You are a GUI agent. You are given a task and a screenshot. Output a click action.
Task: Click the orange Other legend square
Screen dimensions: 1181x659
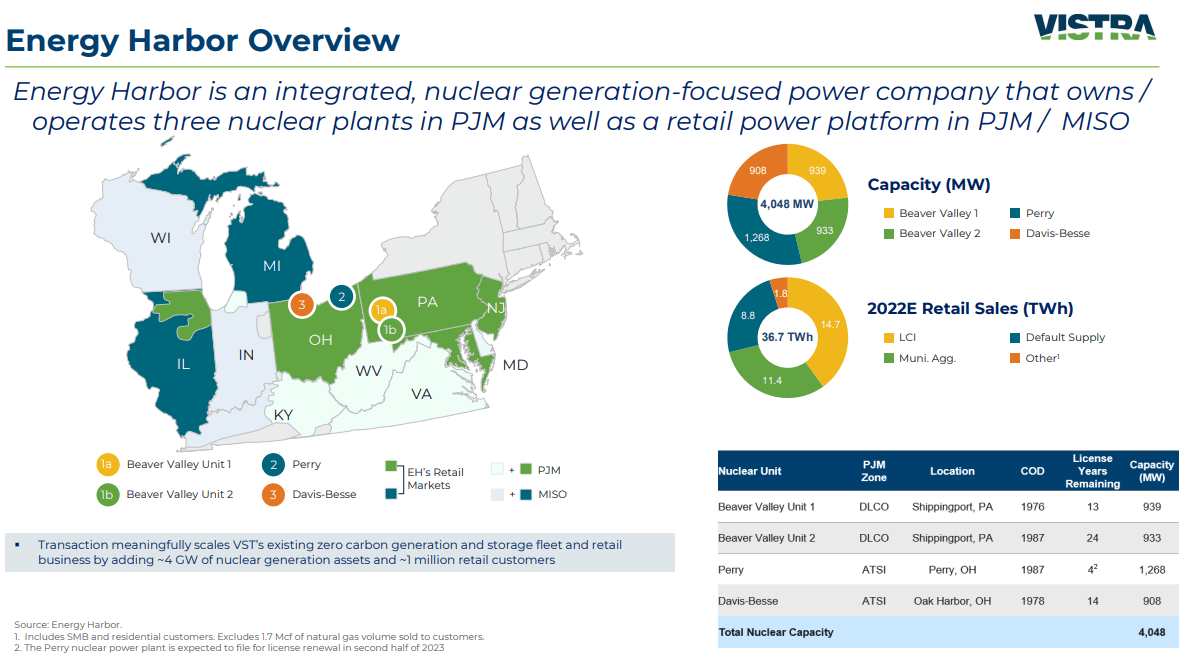click(1013, 358)
